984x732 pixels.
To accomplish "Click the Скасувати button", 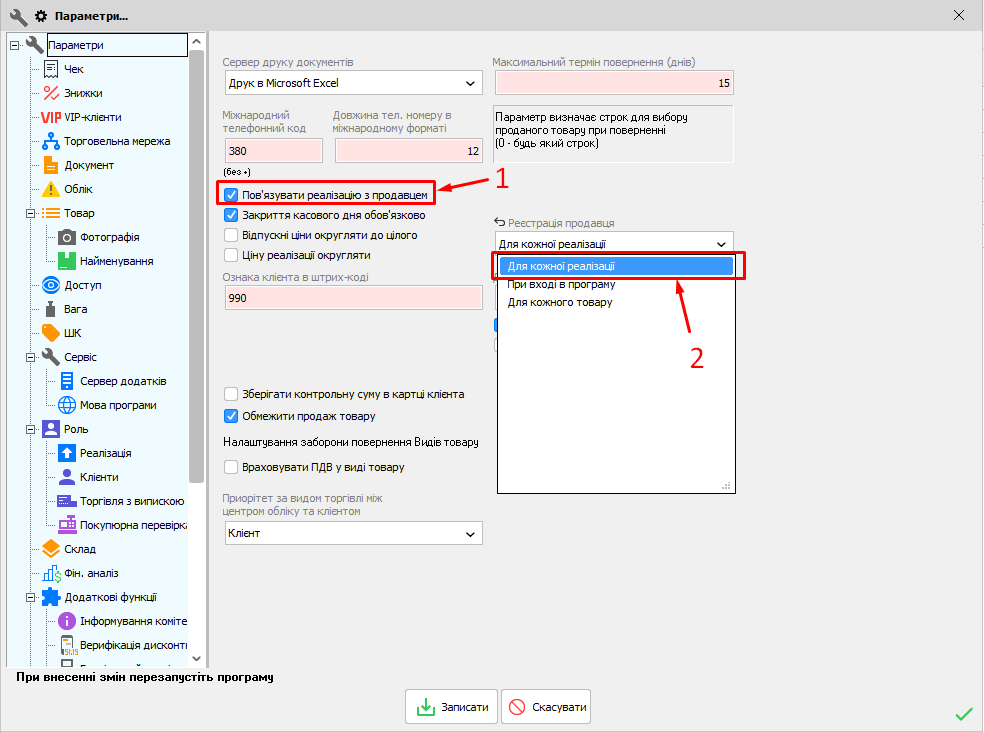I will [546, 707].
